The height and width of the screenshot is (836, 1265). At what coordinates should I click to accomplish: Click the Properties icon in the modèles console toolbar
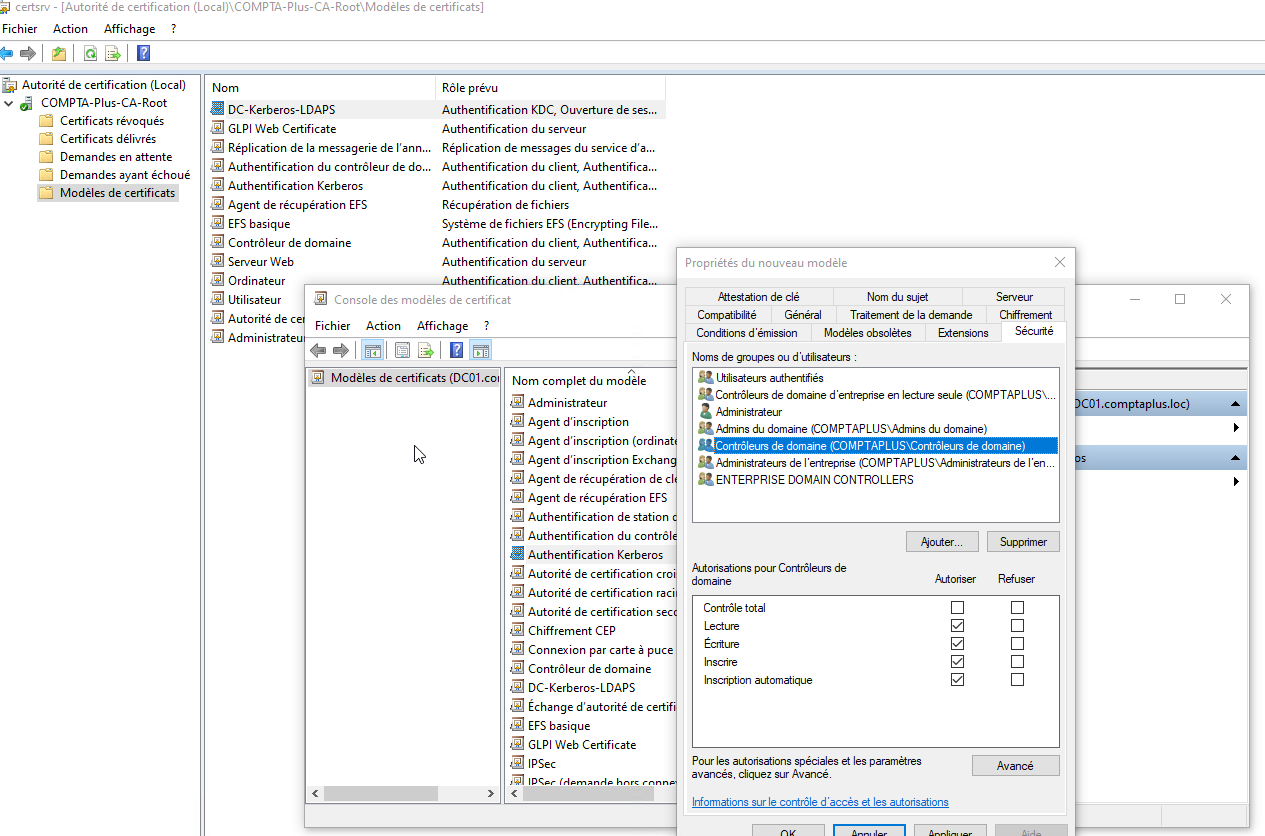[402, 350]
